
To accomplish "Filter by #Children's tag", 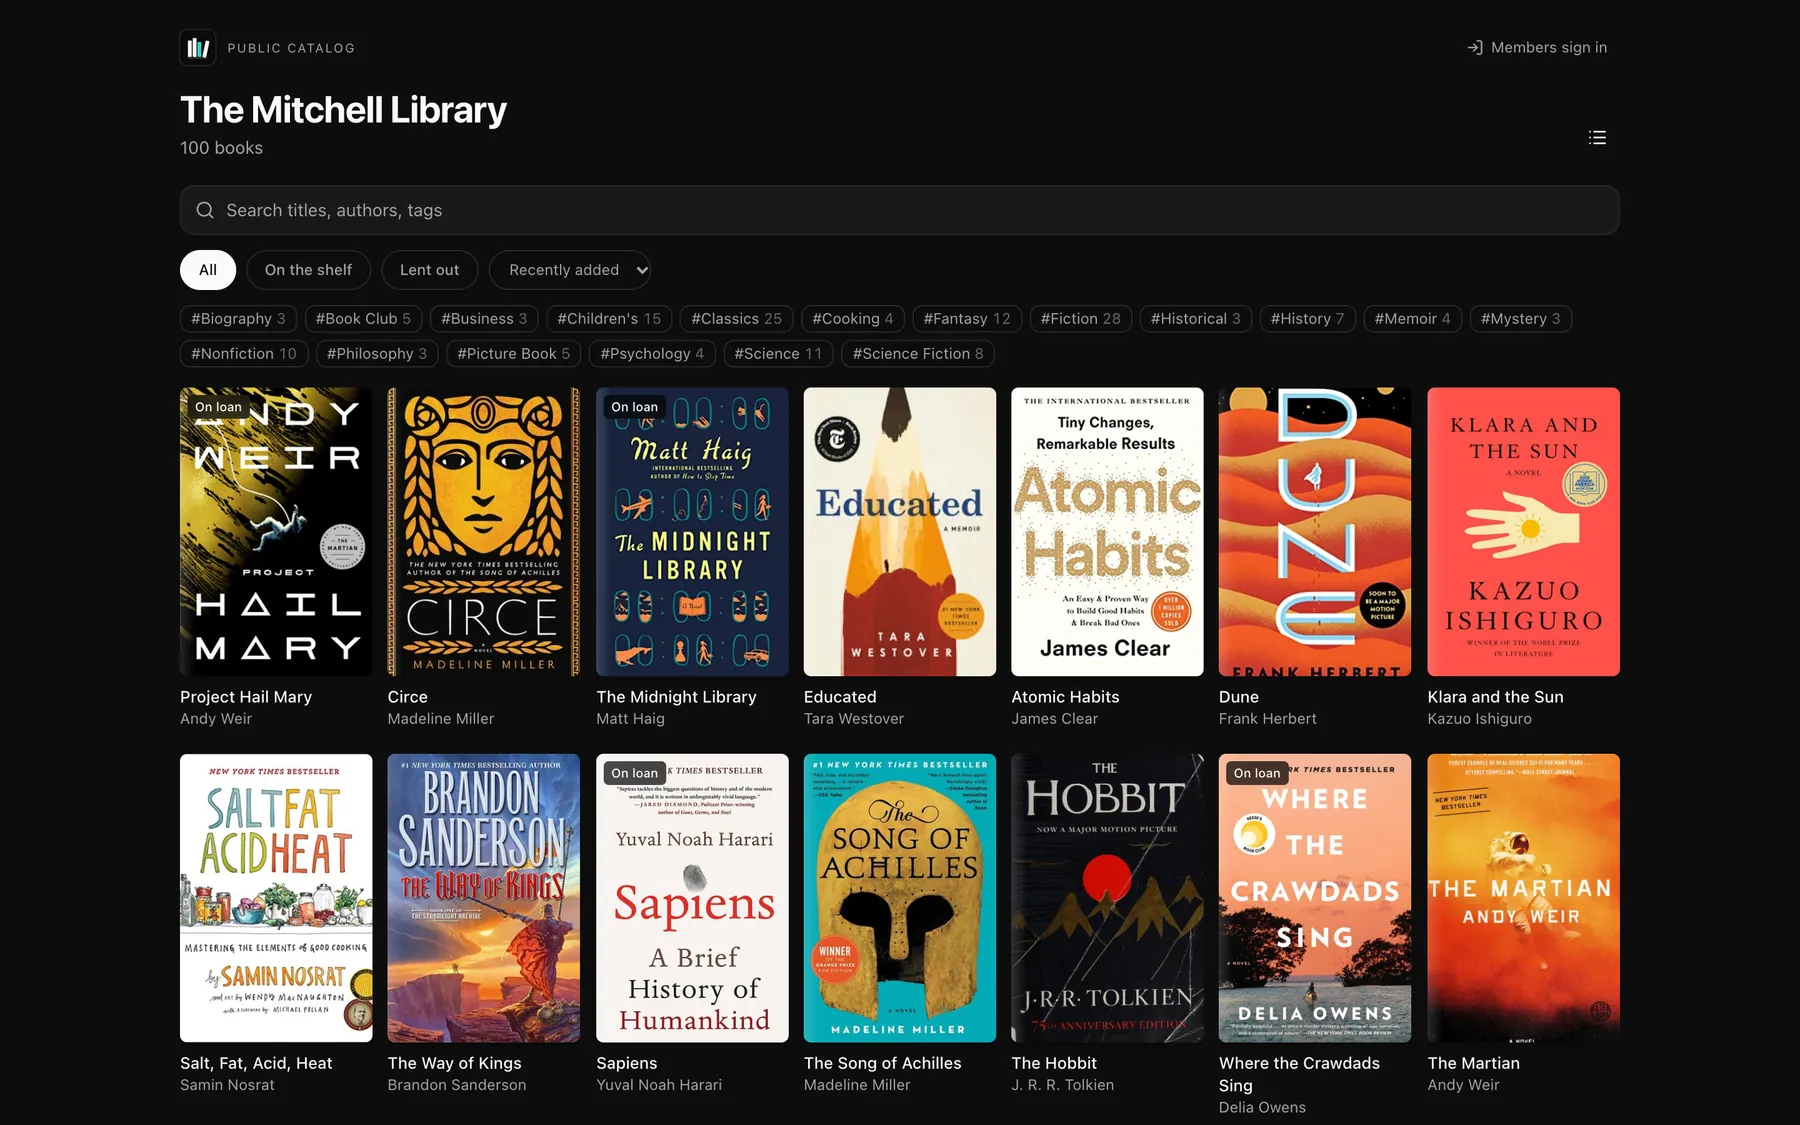I will (609, 319).
